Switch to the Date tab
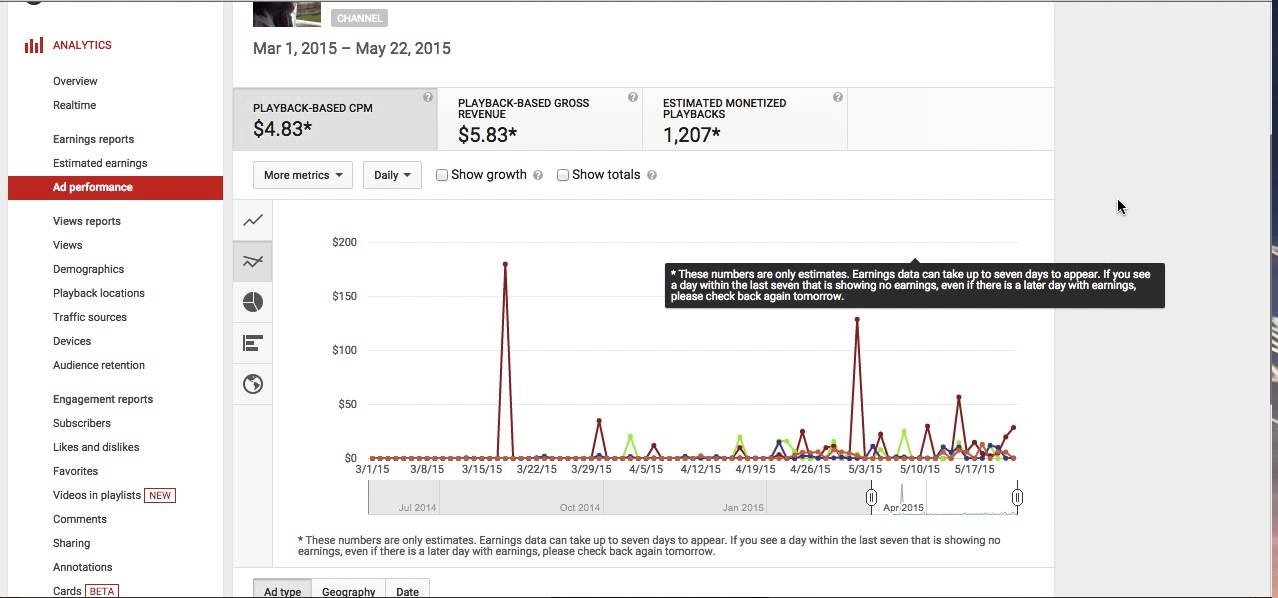 click(407, 589)
